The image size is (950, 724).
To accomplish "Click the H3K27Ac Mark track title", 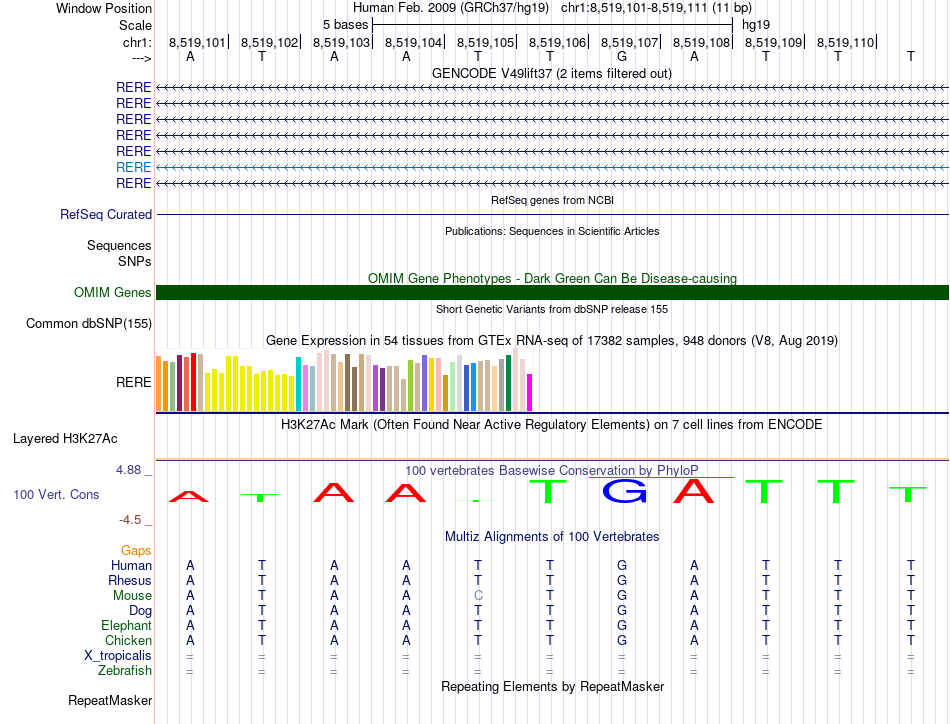I will coord(552,425).
